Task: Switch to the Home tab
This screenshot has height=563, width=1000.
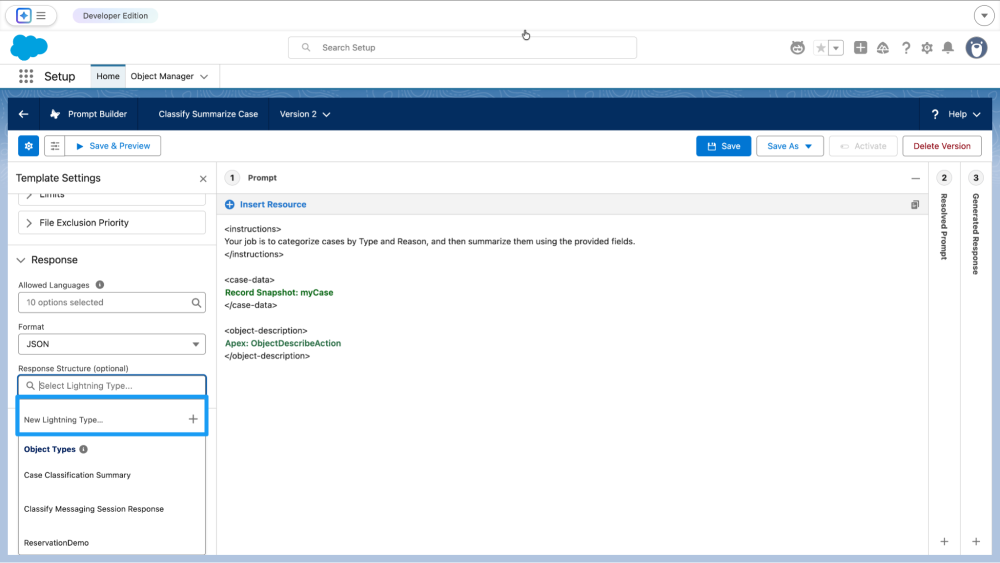Action: 108,77
